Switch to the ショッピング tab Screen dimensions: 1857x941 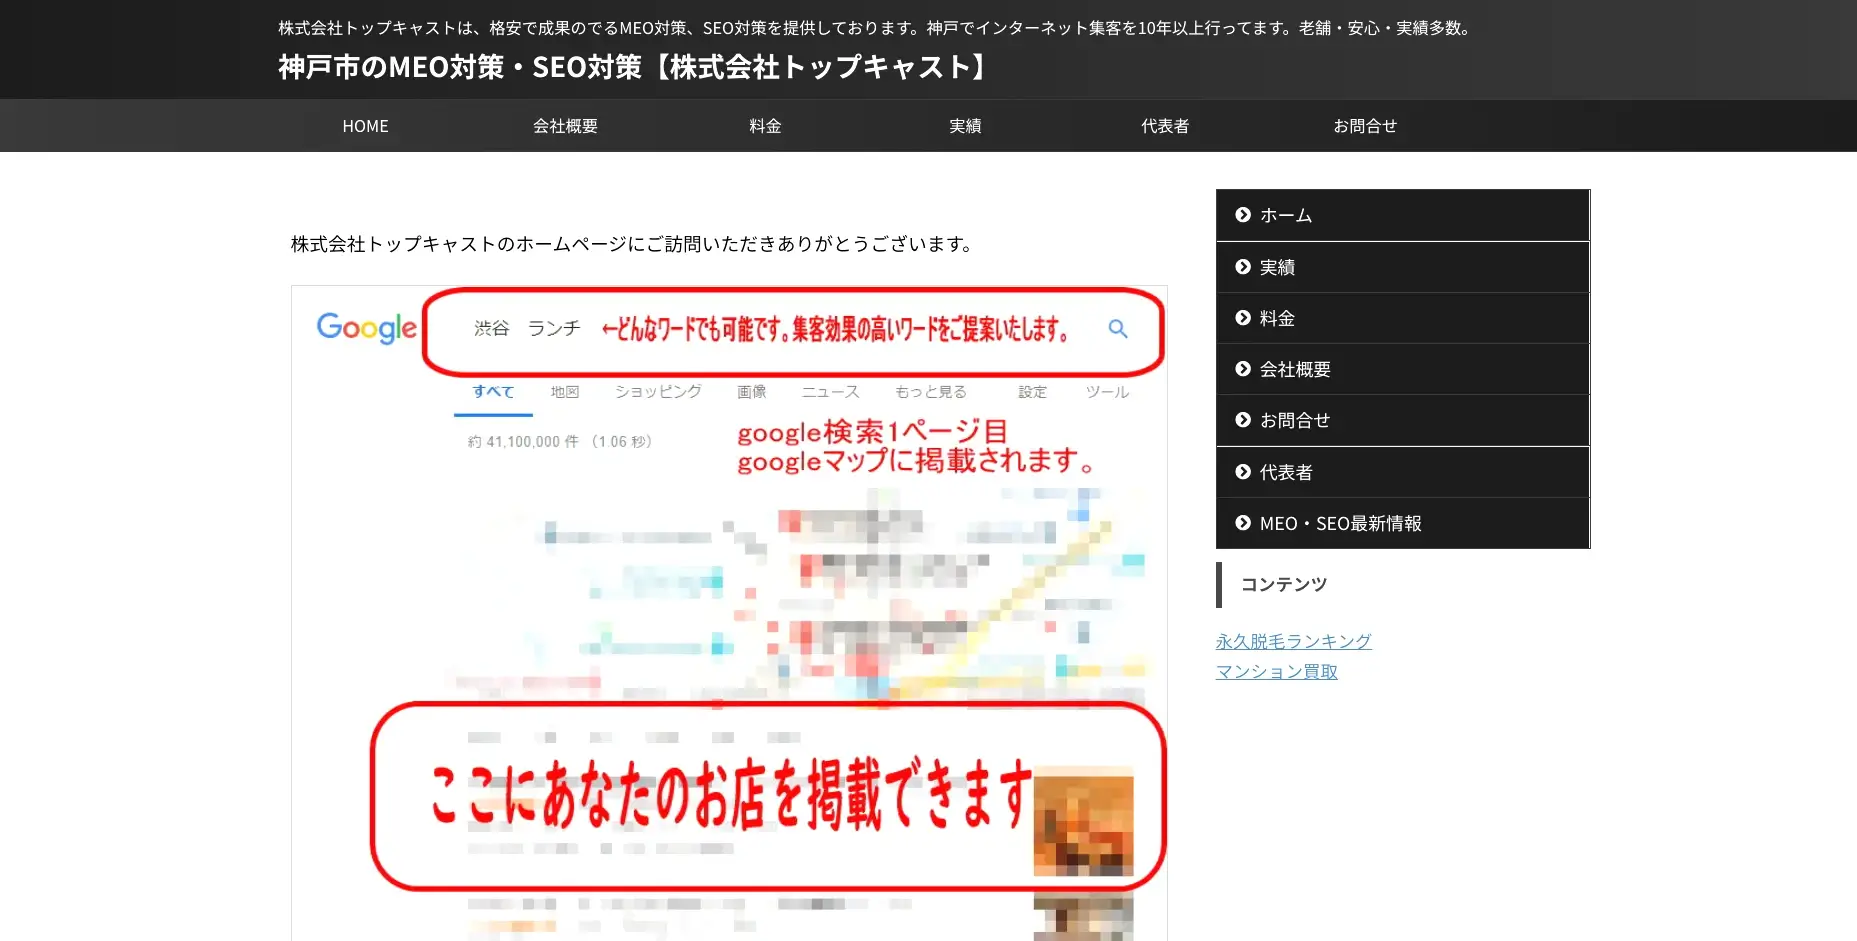656,391
